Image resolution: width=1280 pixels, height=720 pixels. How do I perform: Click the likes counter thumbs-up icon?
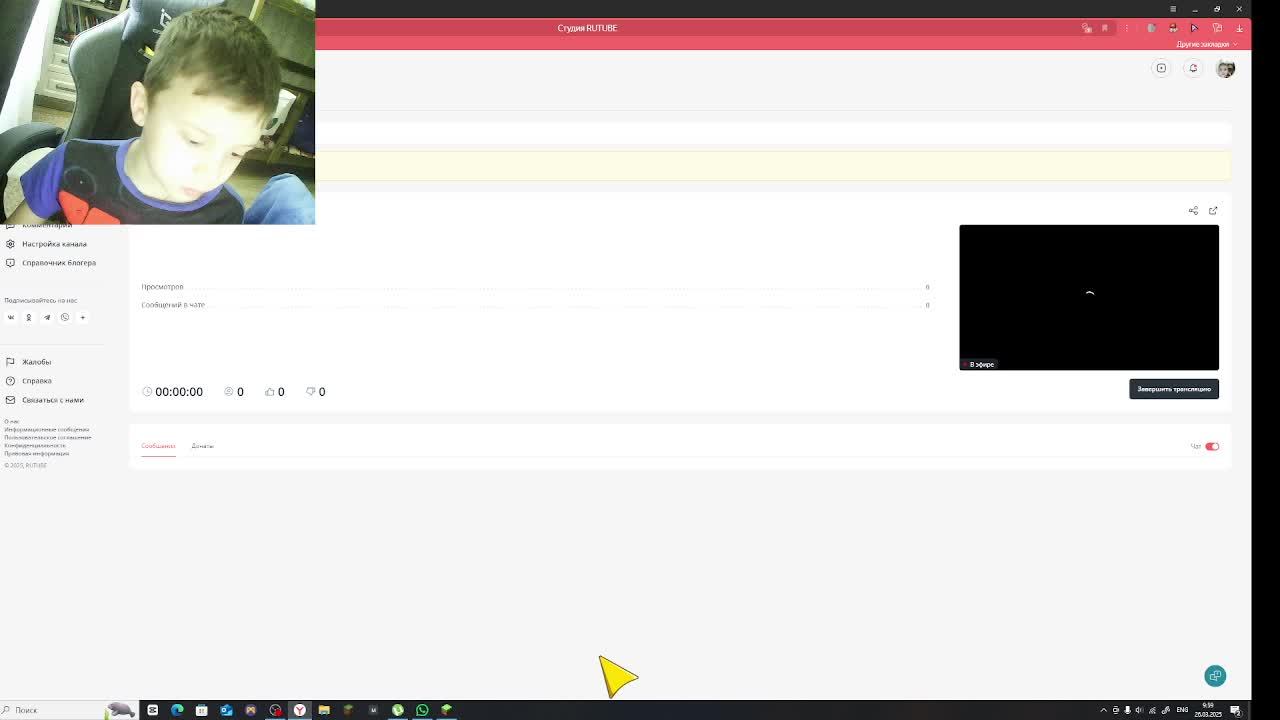point(269,392)
